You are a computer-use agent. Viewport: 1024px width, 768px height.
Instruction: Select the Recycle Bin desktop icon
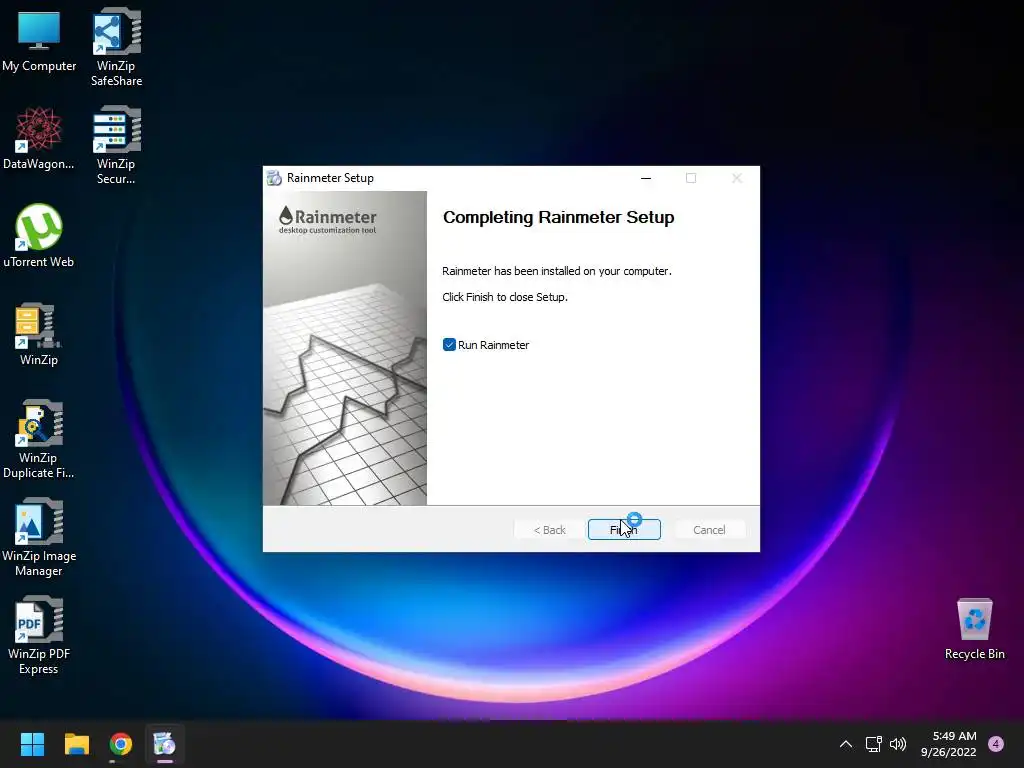coord(974,628)
